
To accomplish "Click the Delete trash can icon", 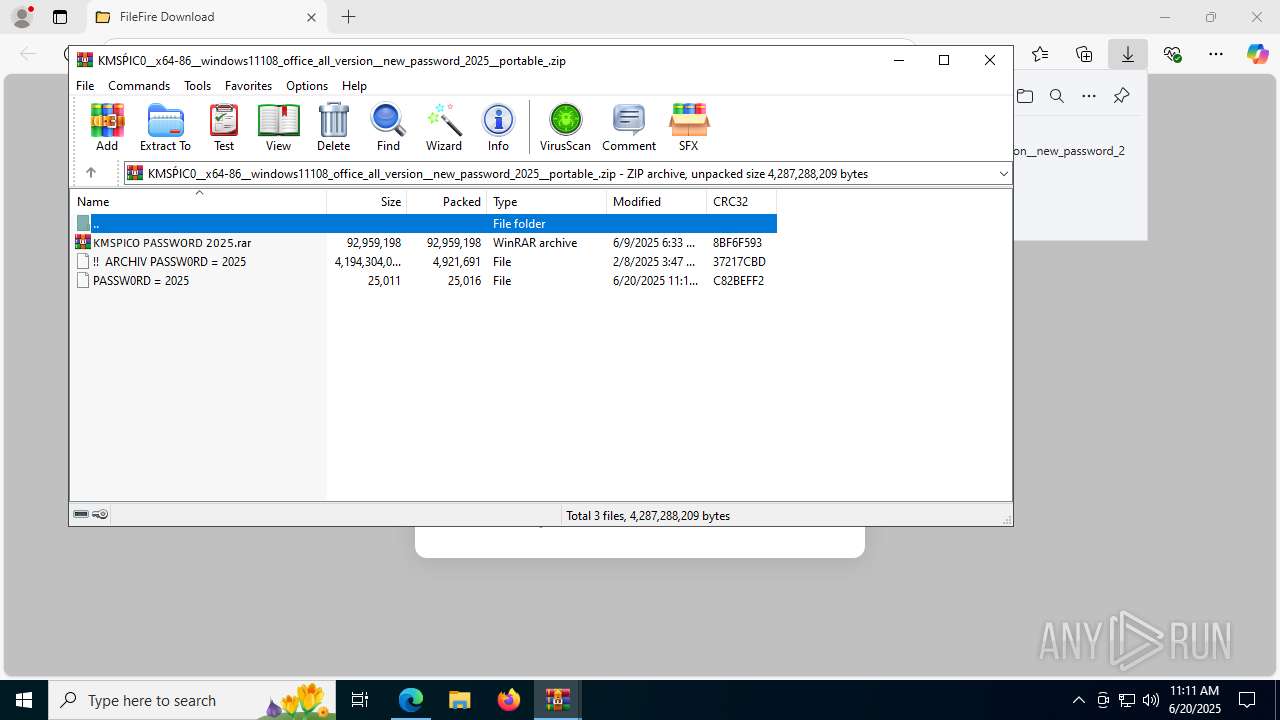I will [333, 127].
